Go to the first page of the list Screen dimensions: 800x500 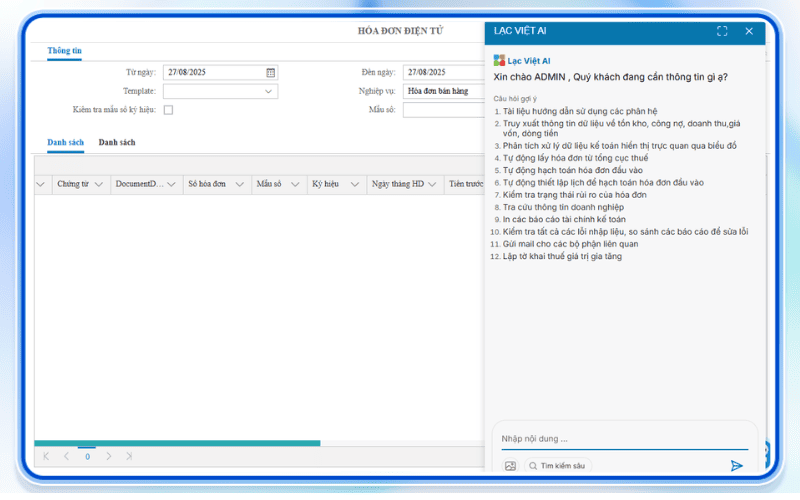point(46,456)
